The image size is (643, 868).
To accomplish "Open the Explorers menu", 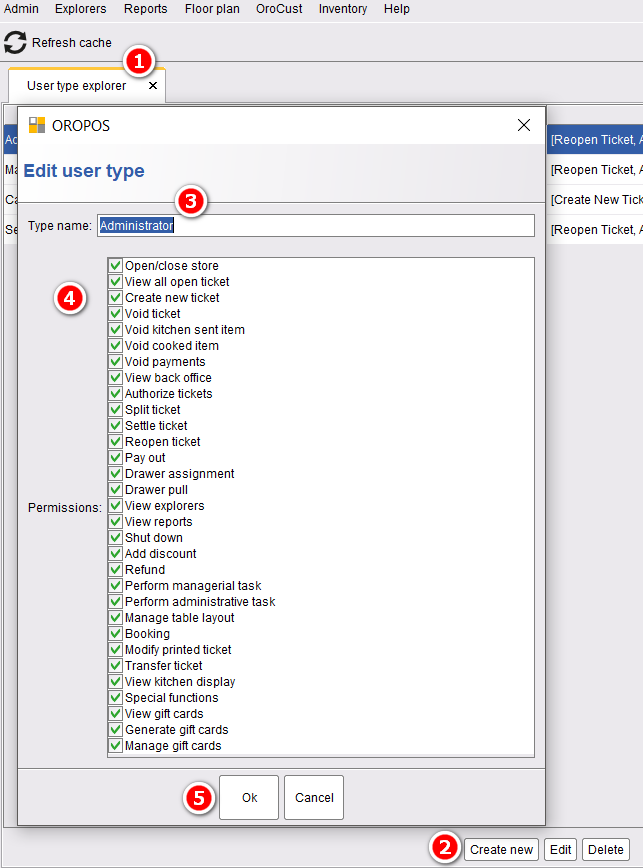I will [x=80, y=9].
